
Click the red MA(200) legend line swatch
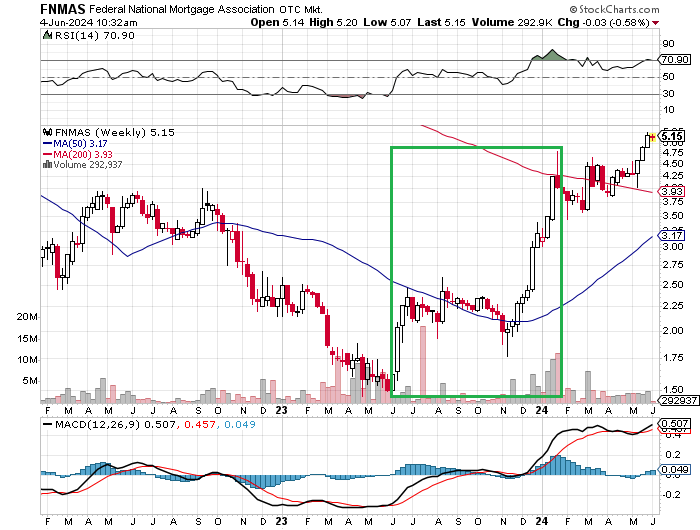[x=47, y=154]
